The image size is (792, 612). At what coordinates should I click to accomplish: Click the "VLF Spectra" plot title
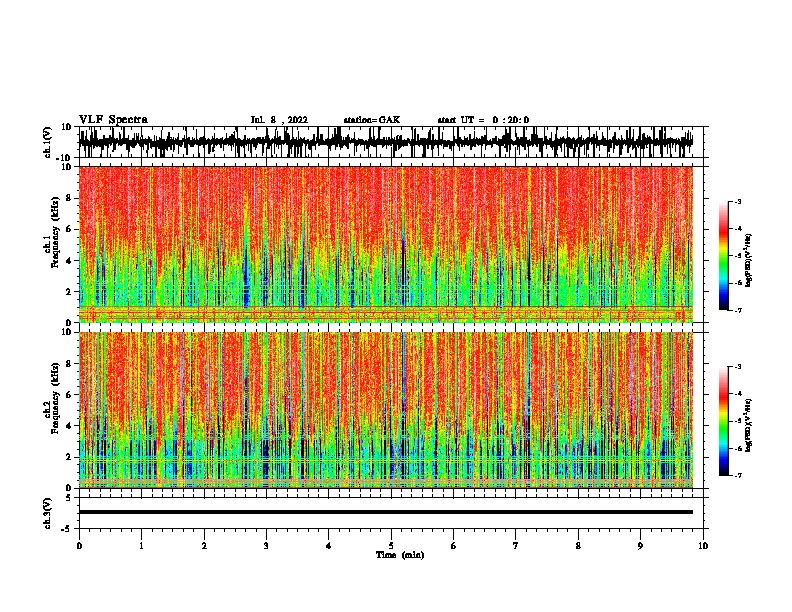click(x=113, y=120)
